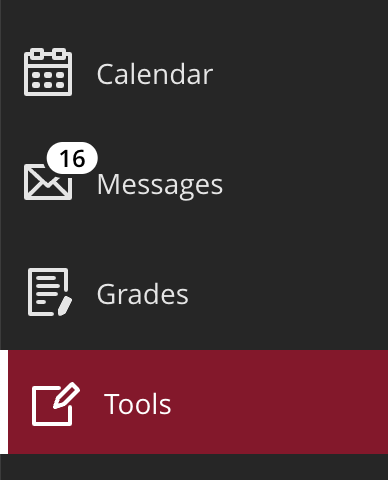388x480 pixels.
Task: Select the Grades sheet-with-pencil icon
Action: 50,292
